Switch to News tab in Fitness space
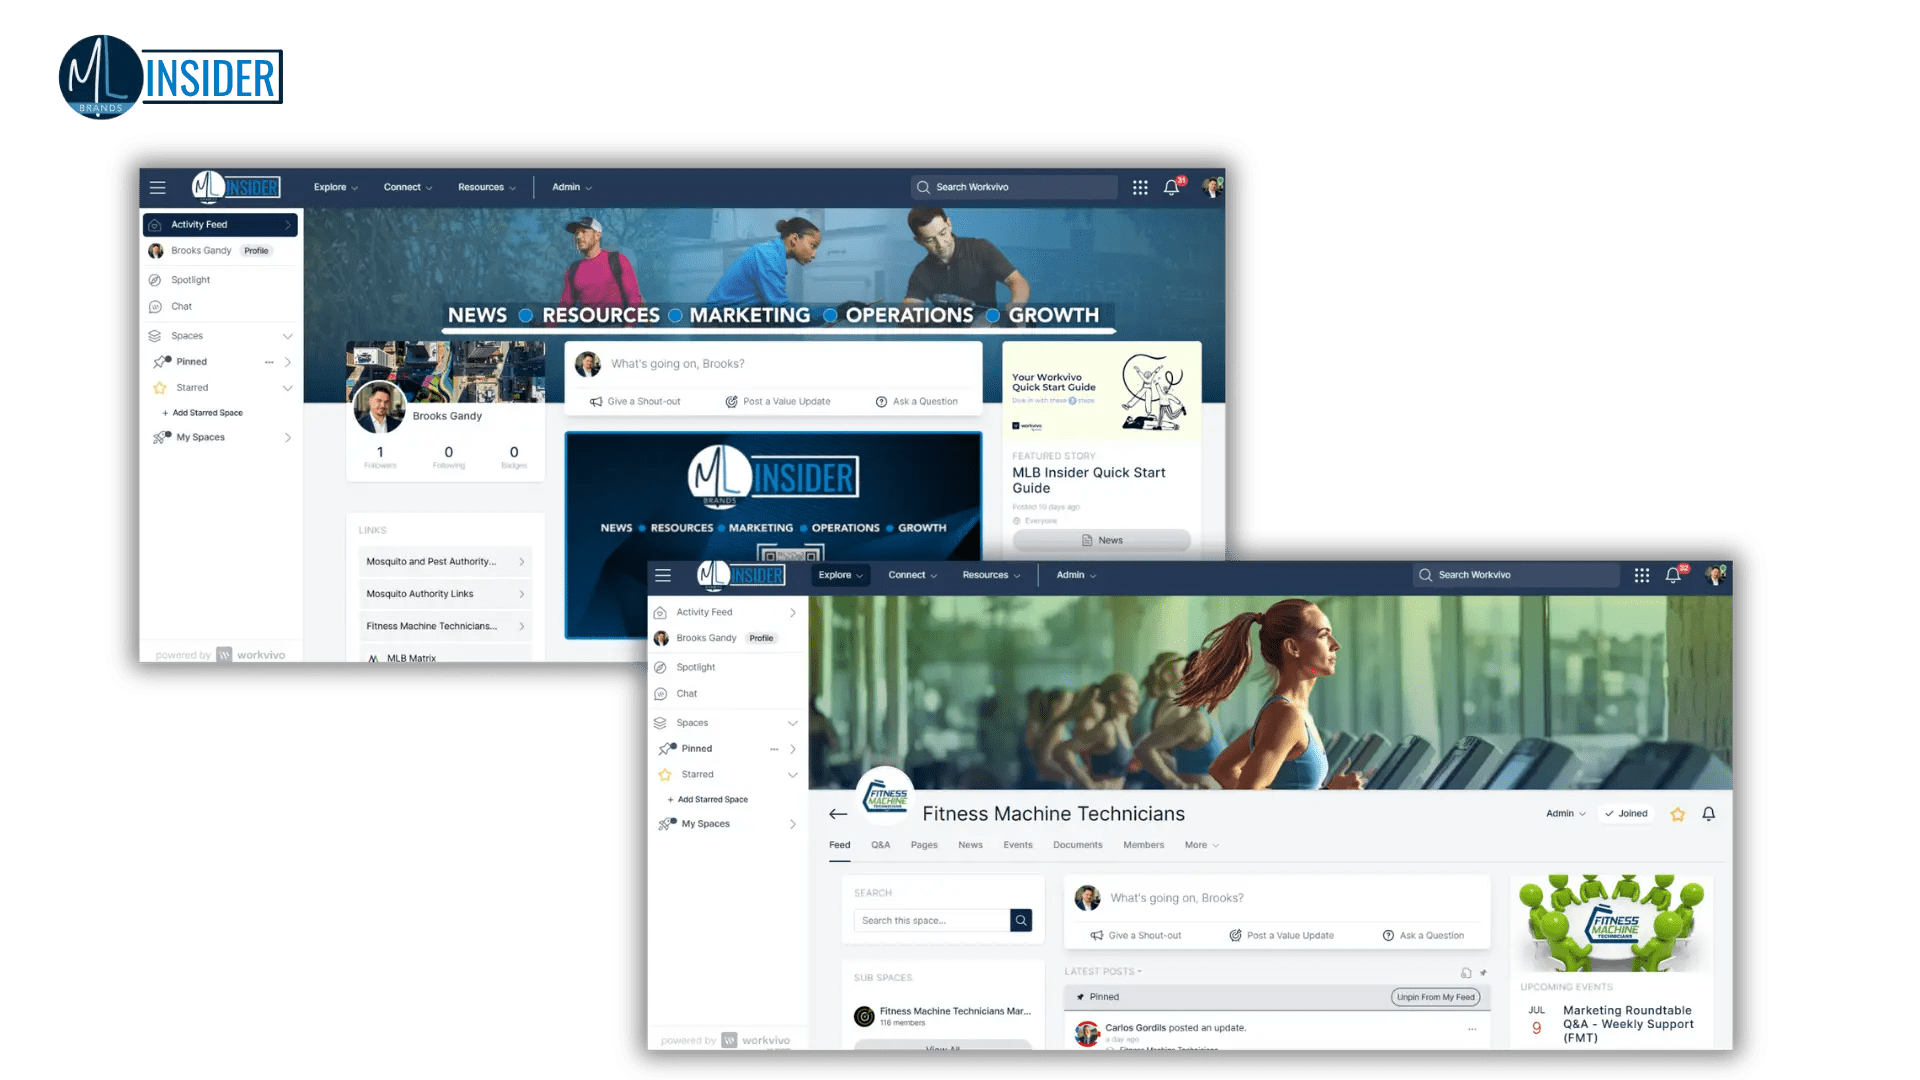This screenshot has height=1080, width=1920. tap(970, 846)
